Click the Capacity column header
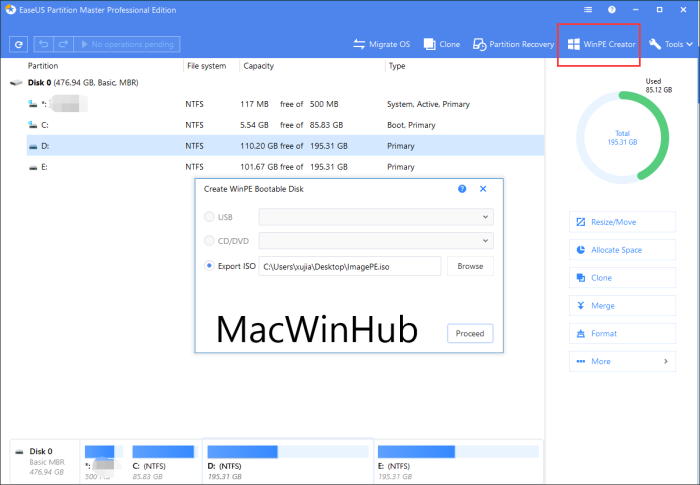 [x=258, y=66]
